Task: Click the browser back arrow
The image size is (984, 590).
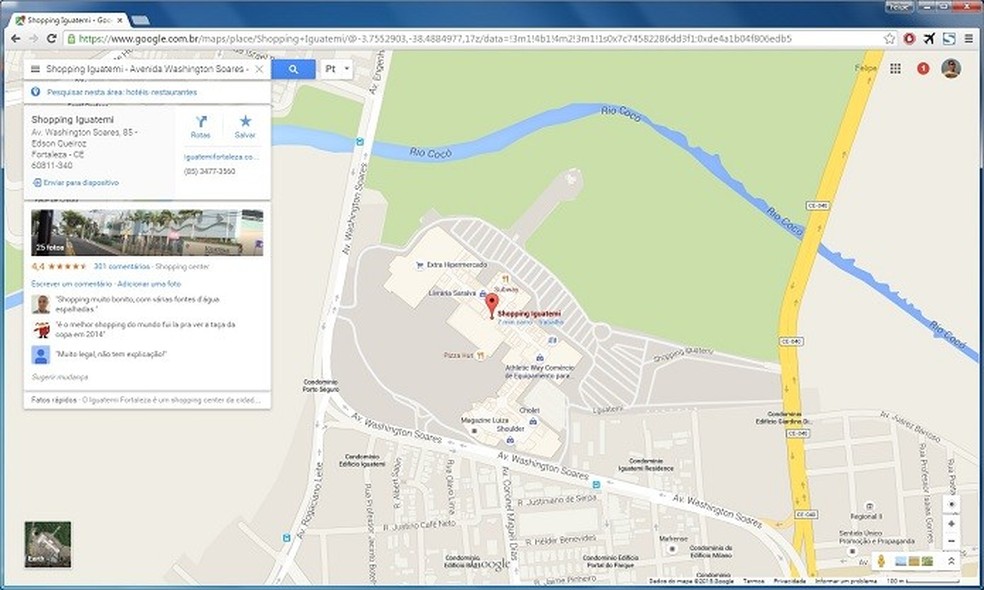Action: coord(16,38)
